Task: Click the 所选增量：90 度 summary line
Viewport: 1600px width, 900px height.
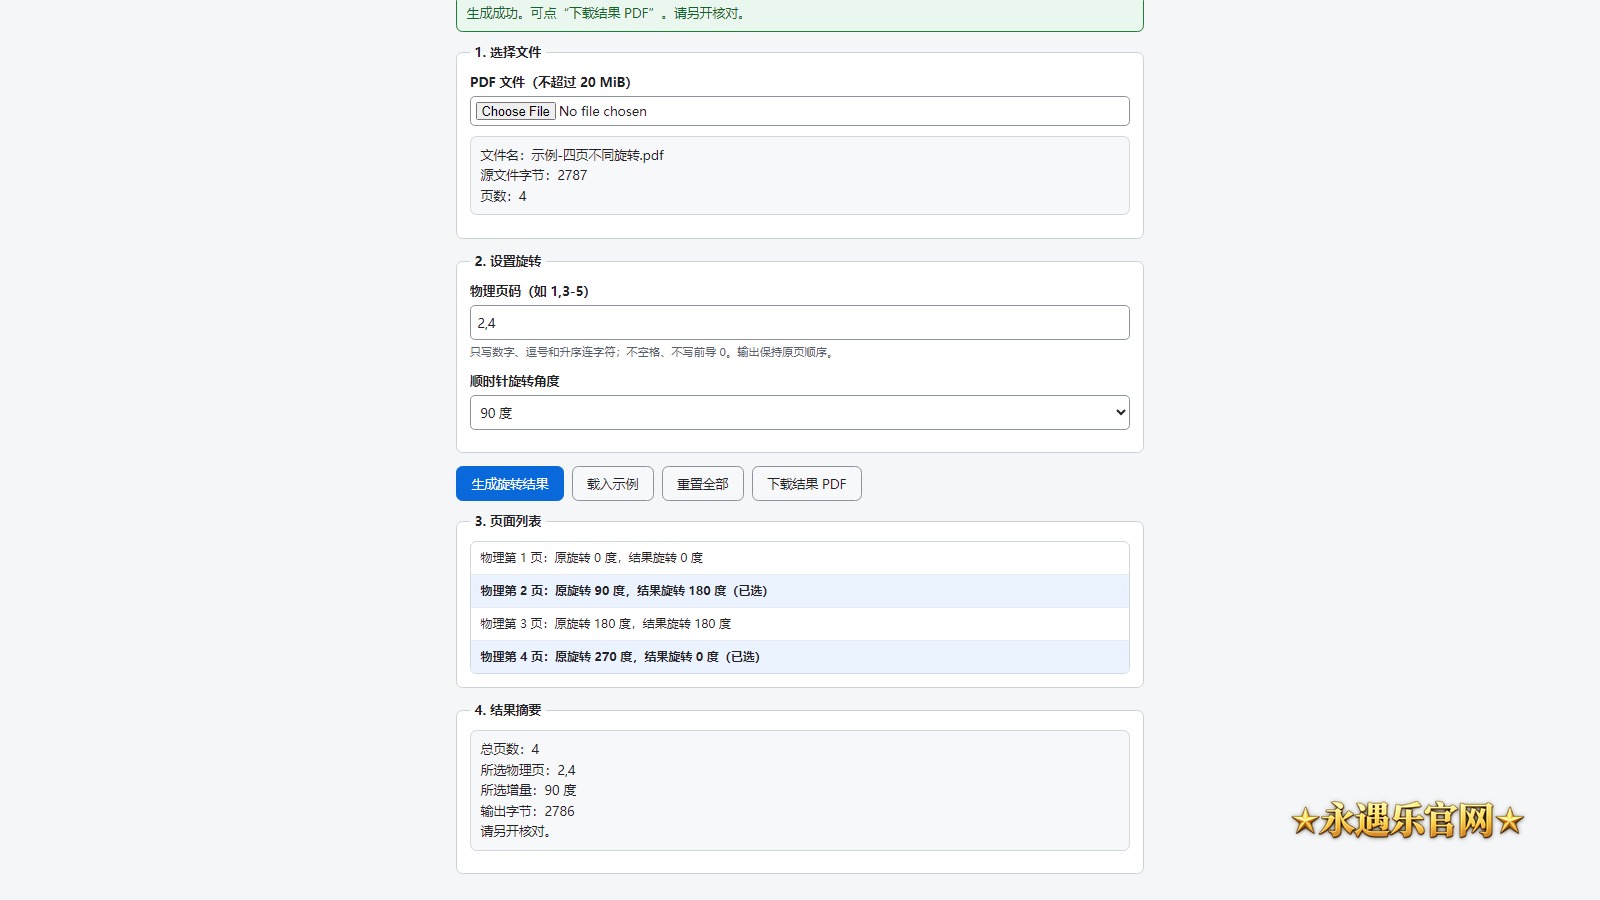Action: click(x=528, y=790)
